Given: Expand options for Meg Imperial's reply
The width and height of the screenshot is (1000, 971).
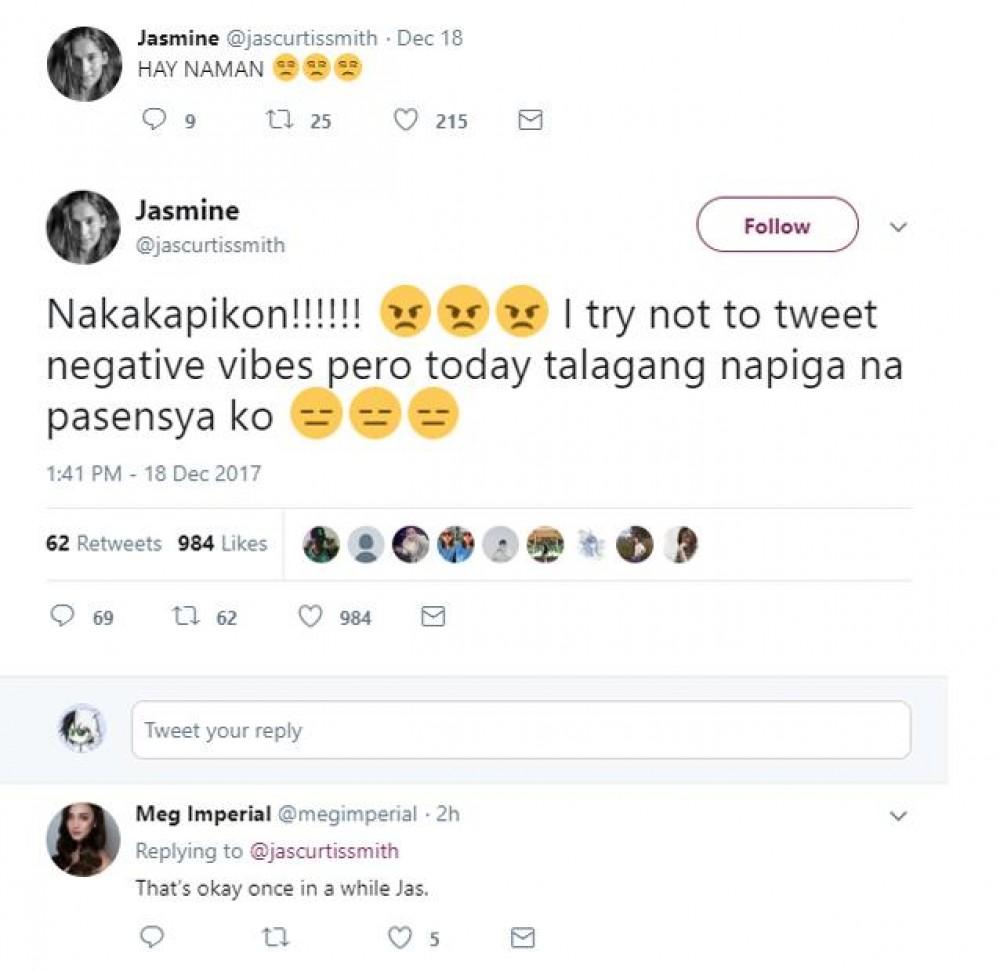Looking at the screenshot, I should [898, 816].
